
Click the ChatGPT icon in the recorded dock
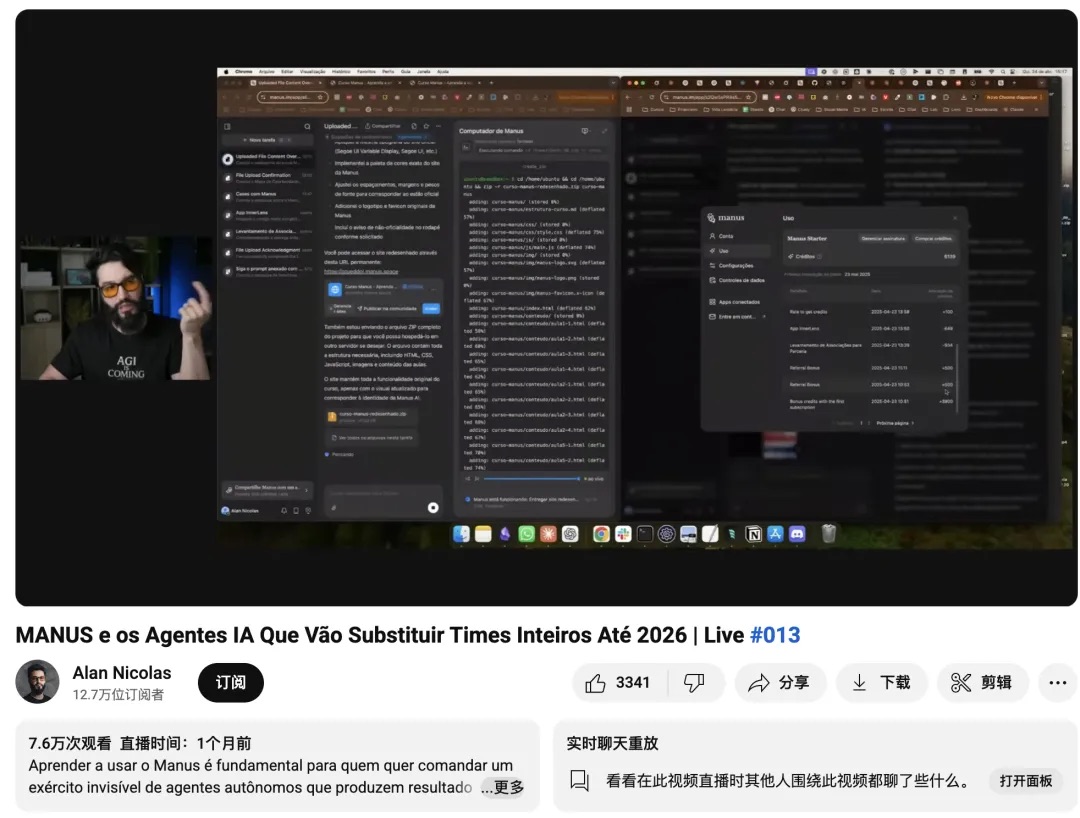[x=570, y=534]
